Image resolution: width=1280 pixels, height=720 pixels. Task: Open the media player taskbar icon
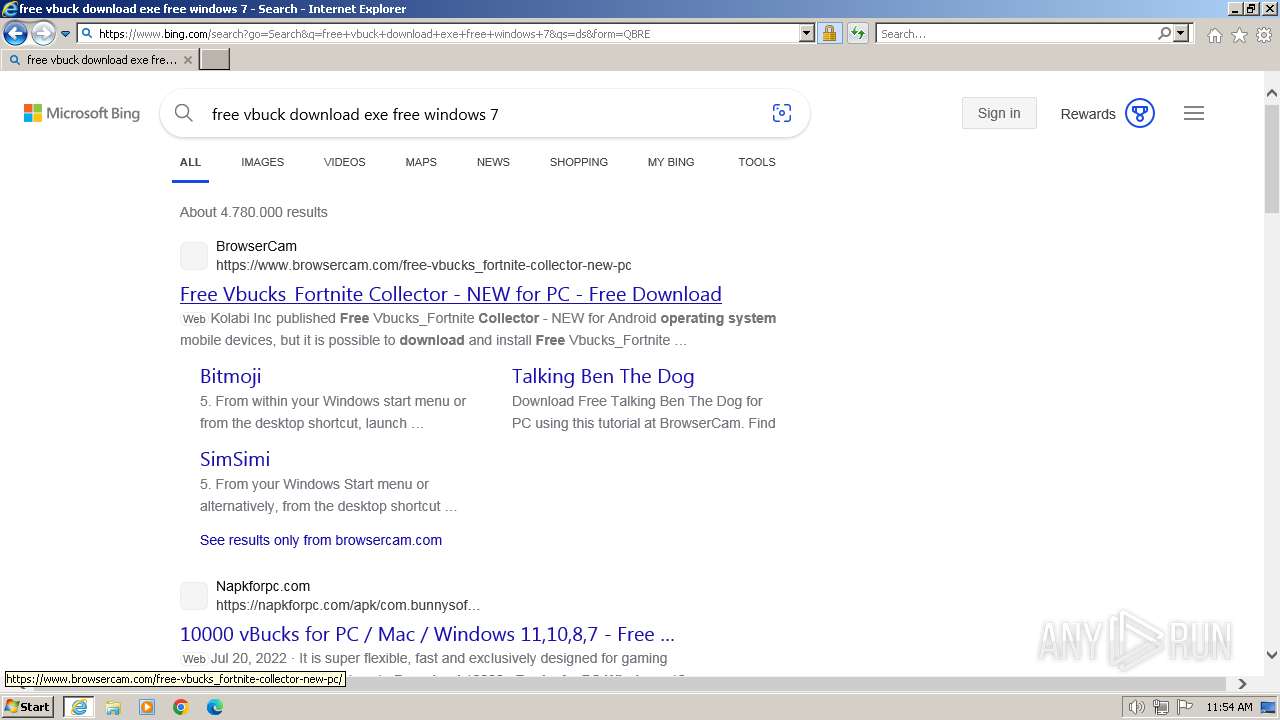(x=147, y=707)
